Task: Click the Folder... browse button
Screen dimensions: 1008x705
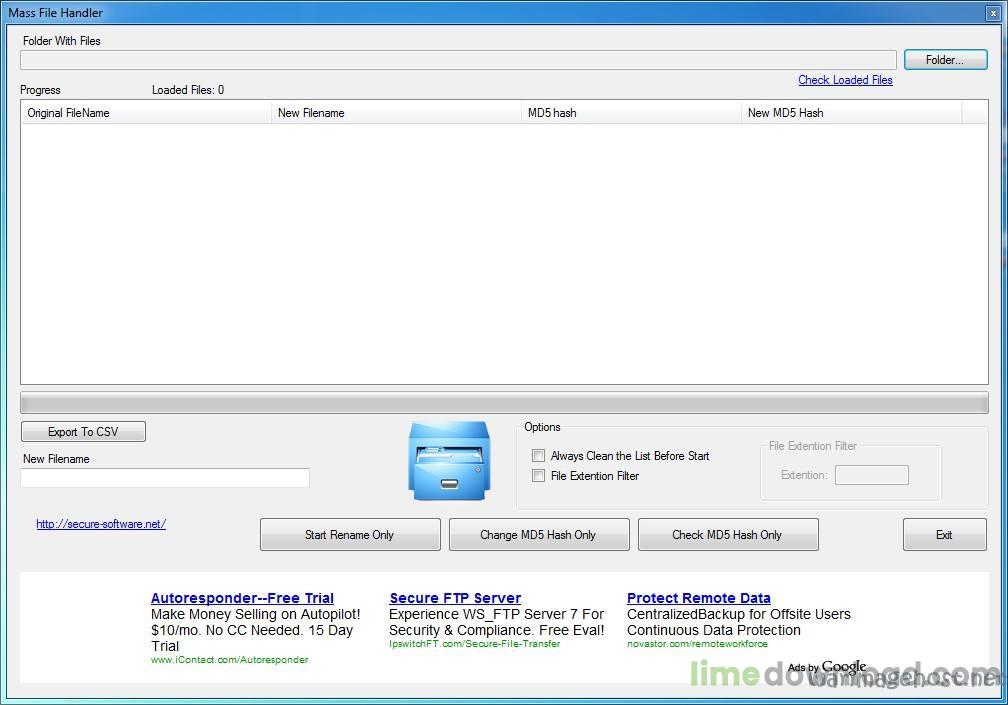Action: [x=945, y=60]
